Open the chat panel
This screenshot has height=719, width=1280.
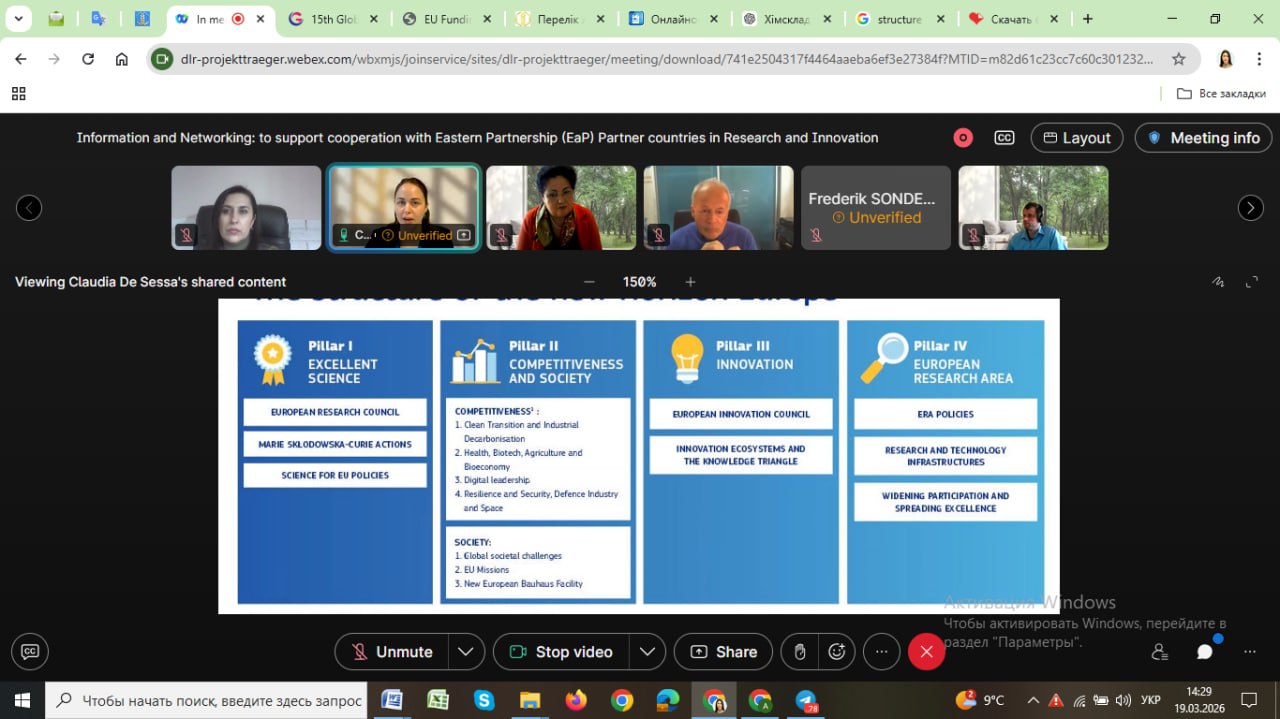point(1205,652)
